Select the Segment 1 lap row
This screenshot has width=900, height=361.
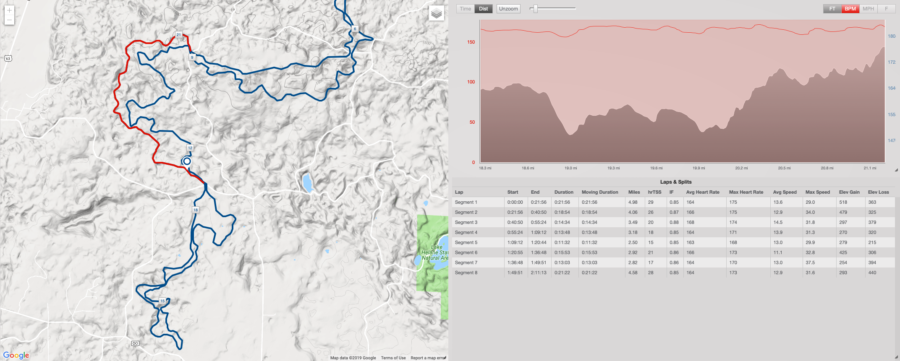click(673, 202)
